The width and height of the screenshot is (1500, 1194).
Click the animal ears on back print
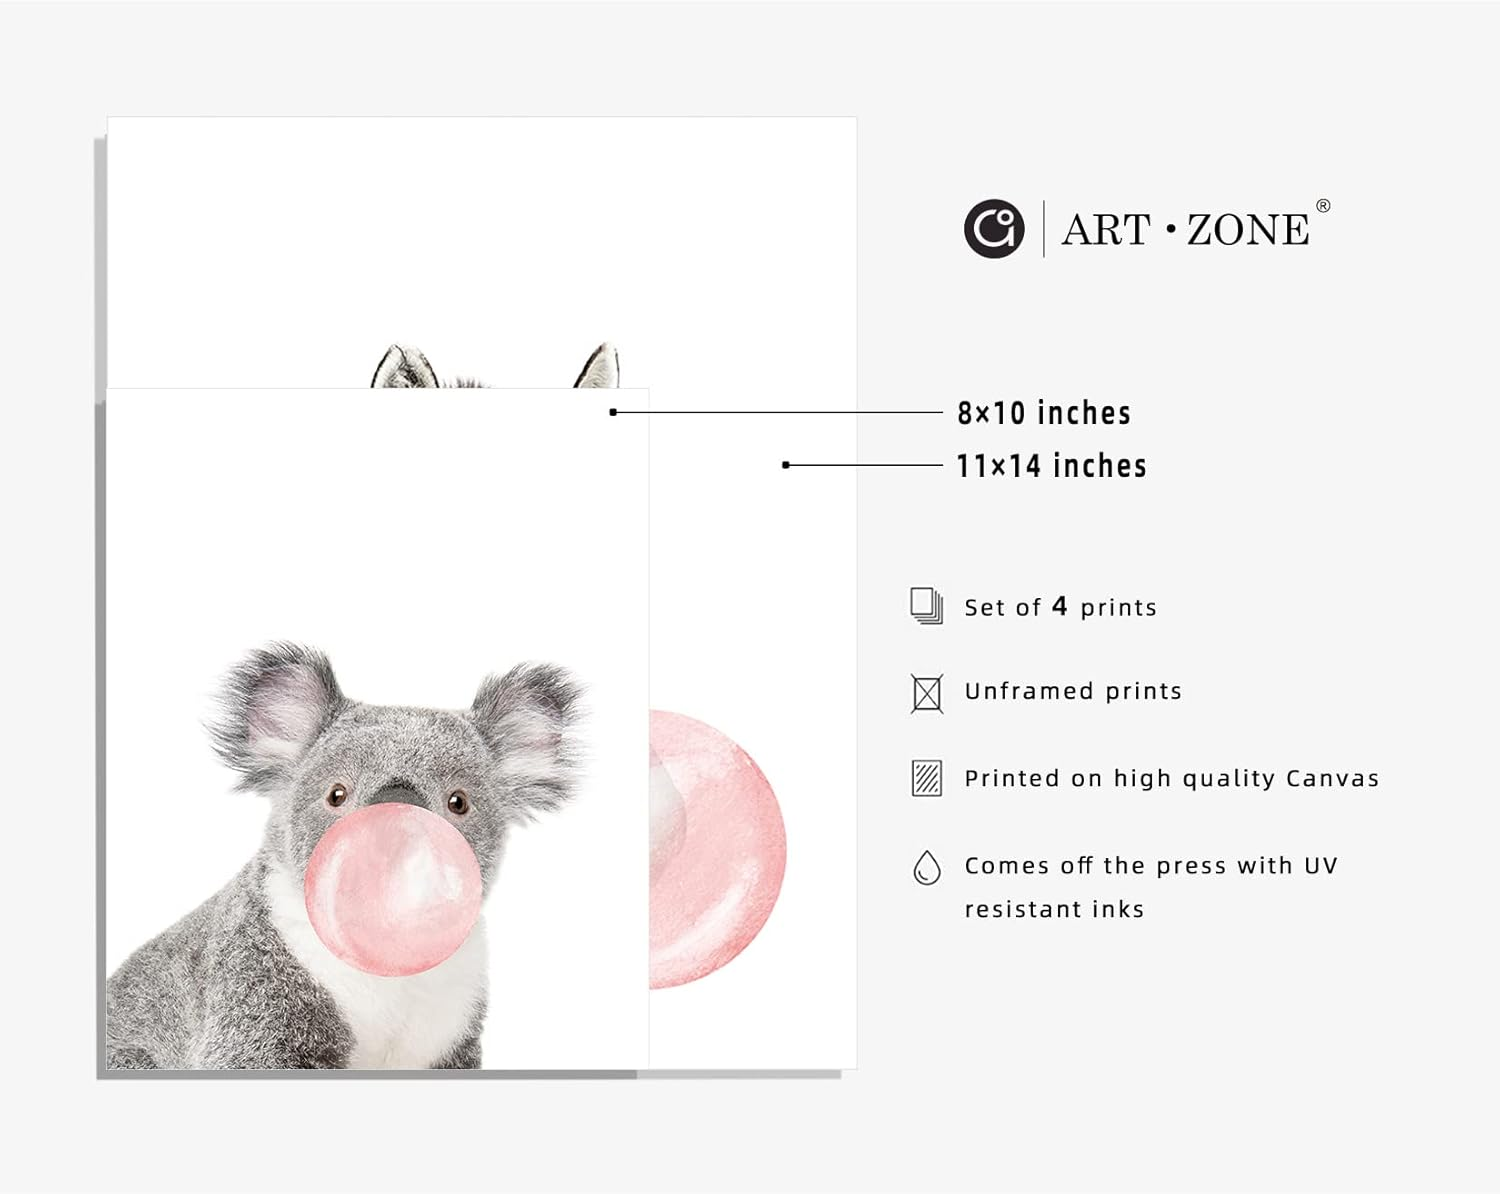pyautogui.click(x=496, y=366)
